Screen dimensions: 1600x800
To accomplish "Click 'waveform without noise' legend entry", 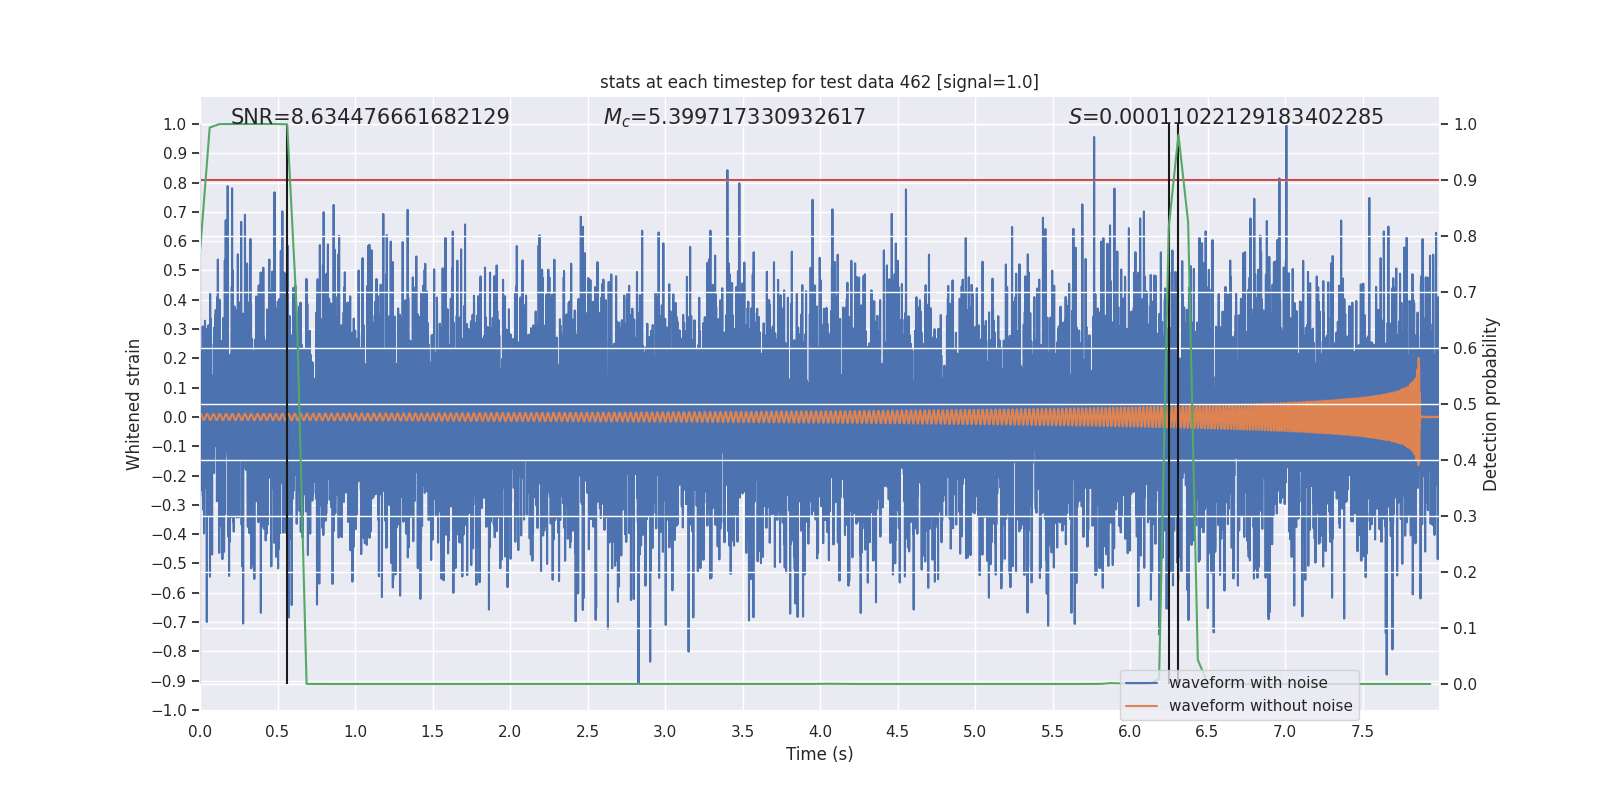I will (1260, 706).
